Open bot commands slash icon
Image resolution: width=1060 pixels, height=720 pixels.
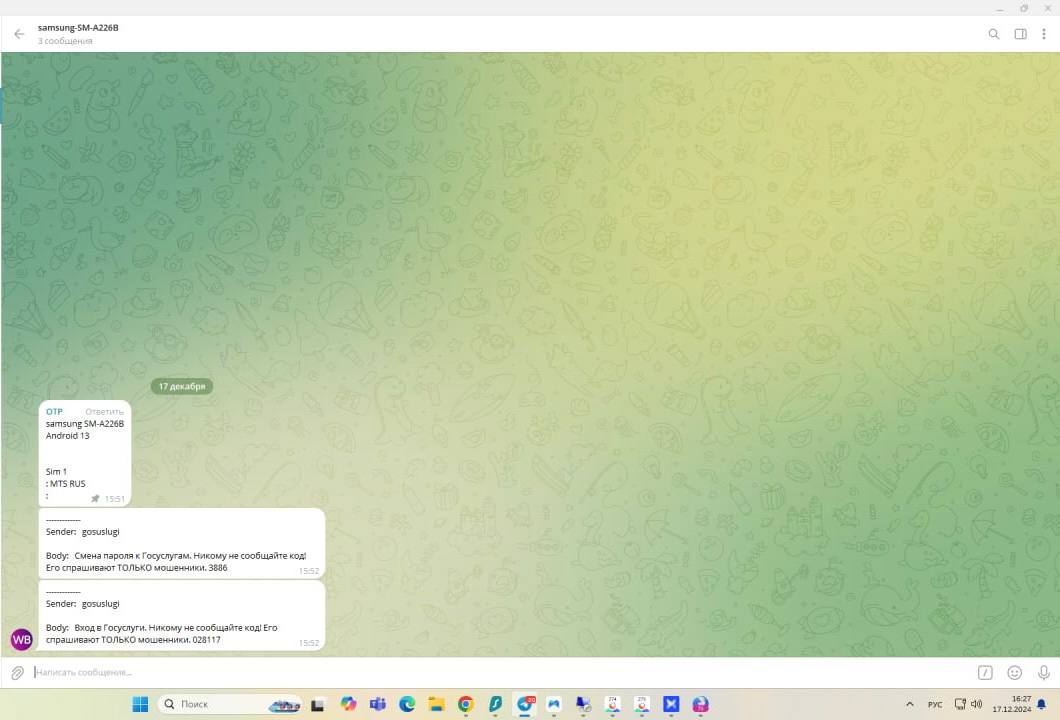(985, 673)
